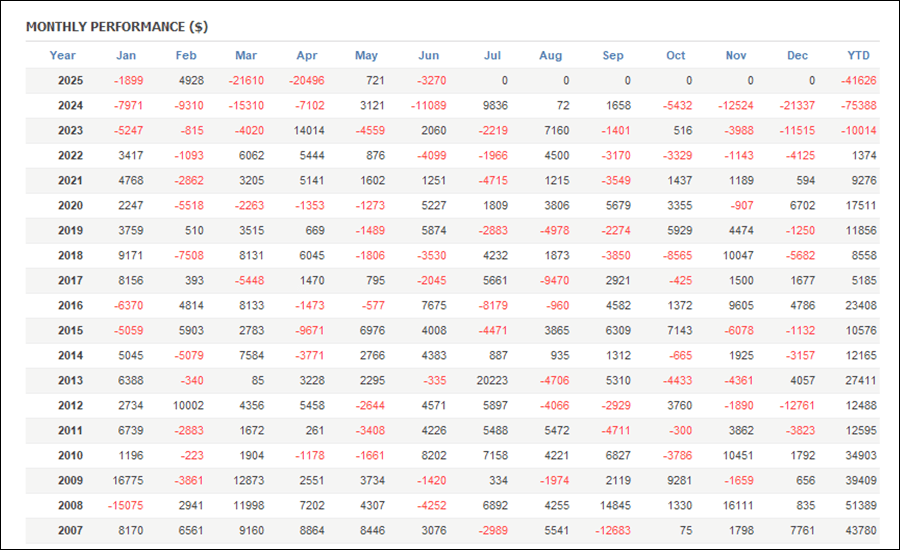
Task: Click the Jan column header
Action: coord(126,56)
